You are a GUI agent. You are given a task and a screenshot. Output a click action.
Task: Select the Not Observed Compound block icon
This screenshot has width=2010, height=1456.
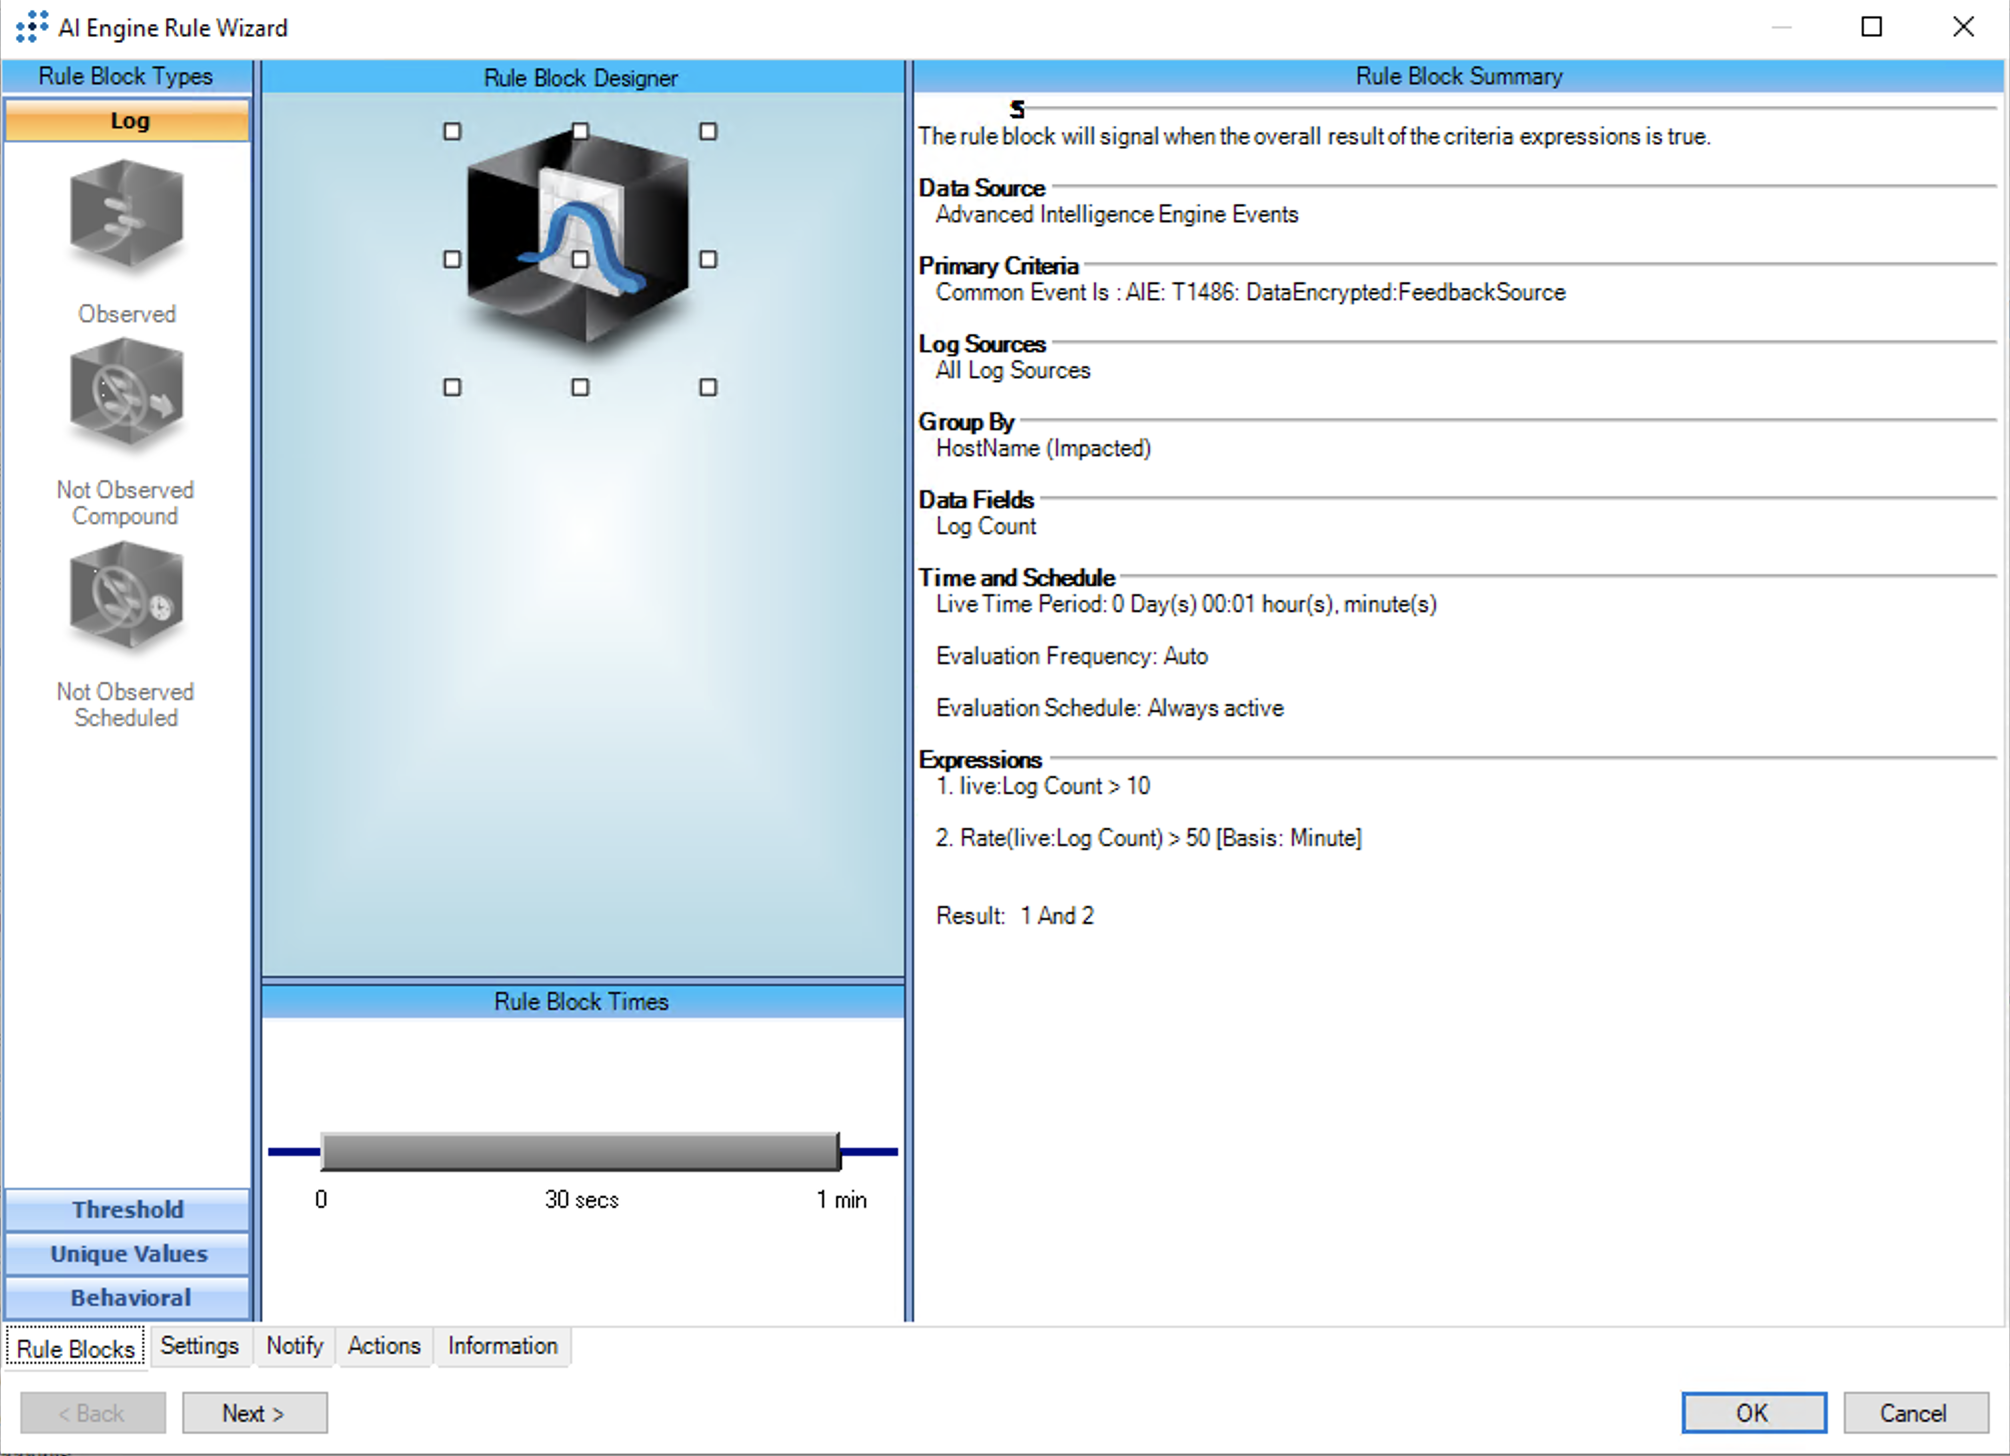tap(126, 395)
